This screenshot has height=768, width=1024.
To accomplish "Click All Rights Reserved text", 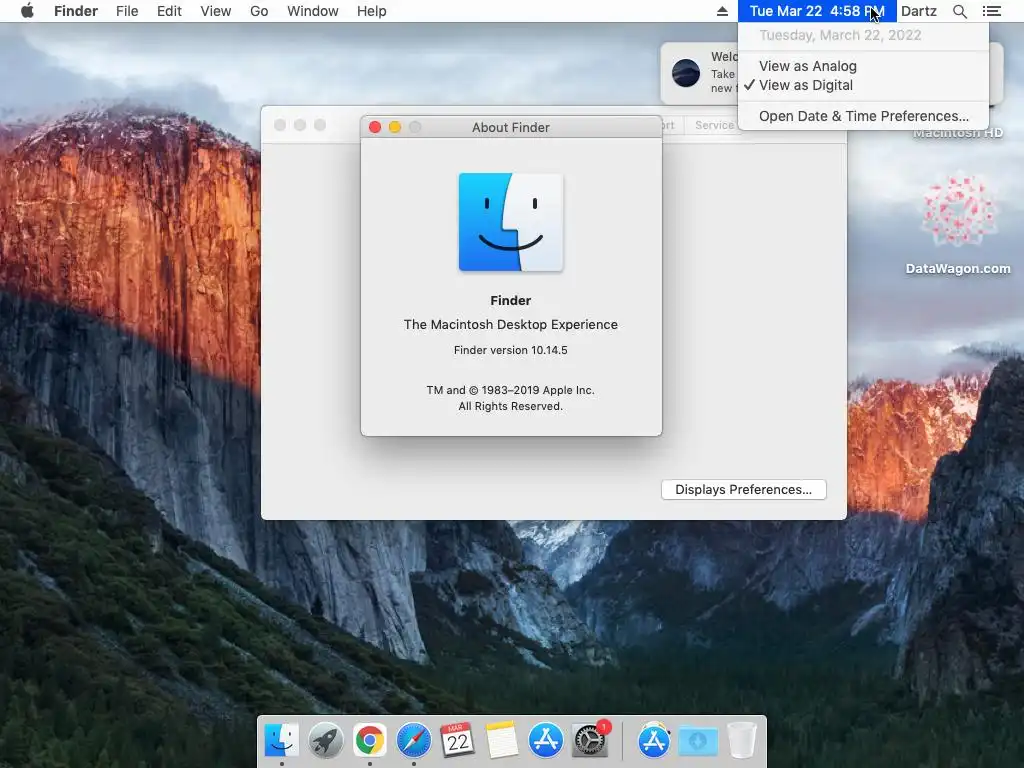I will (511, 406).
